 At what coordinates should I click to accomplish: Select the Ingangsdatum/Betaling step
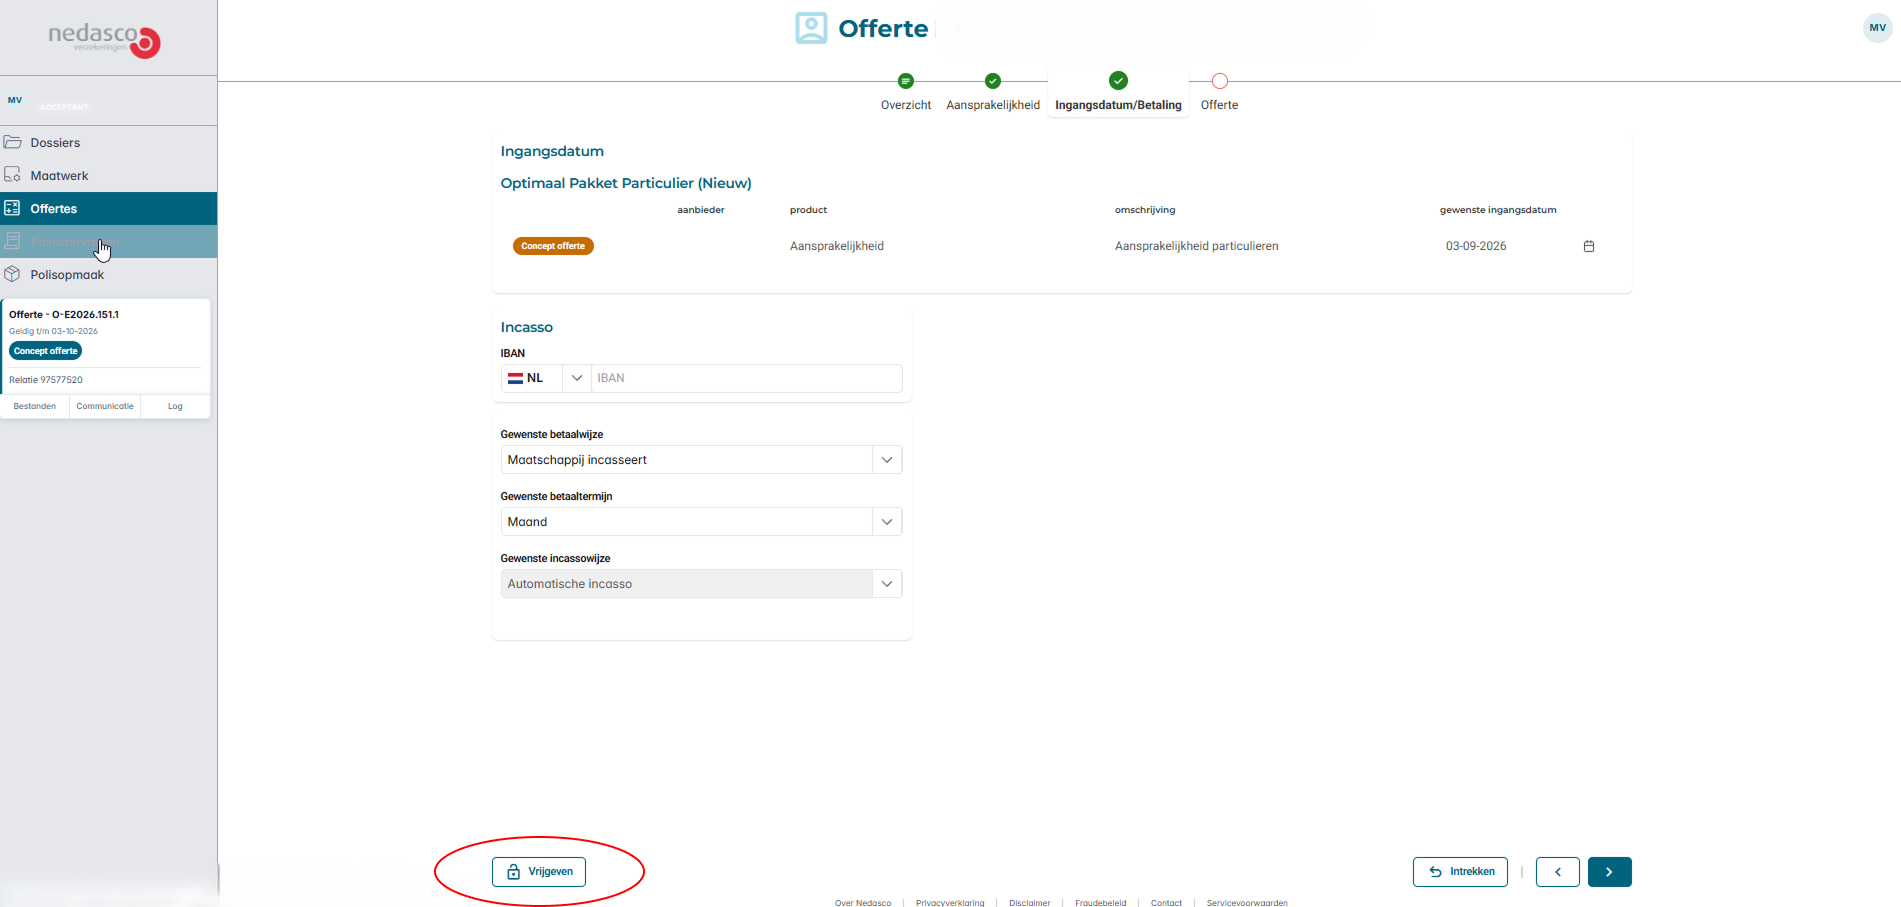coord(1118,92)
